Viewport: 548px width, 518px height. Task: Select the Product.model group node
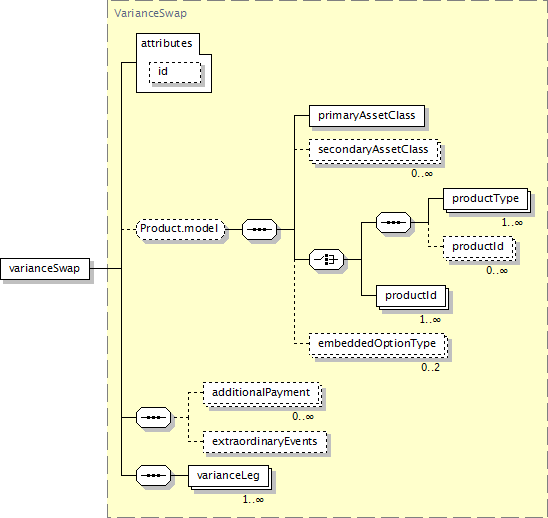point(180,229)
